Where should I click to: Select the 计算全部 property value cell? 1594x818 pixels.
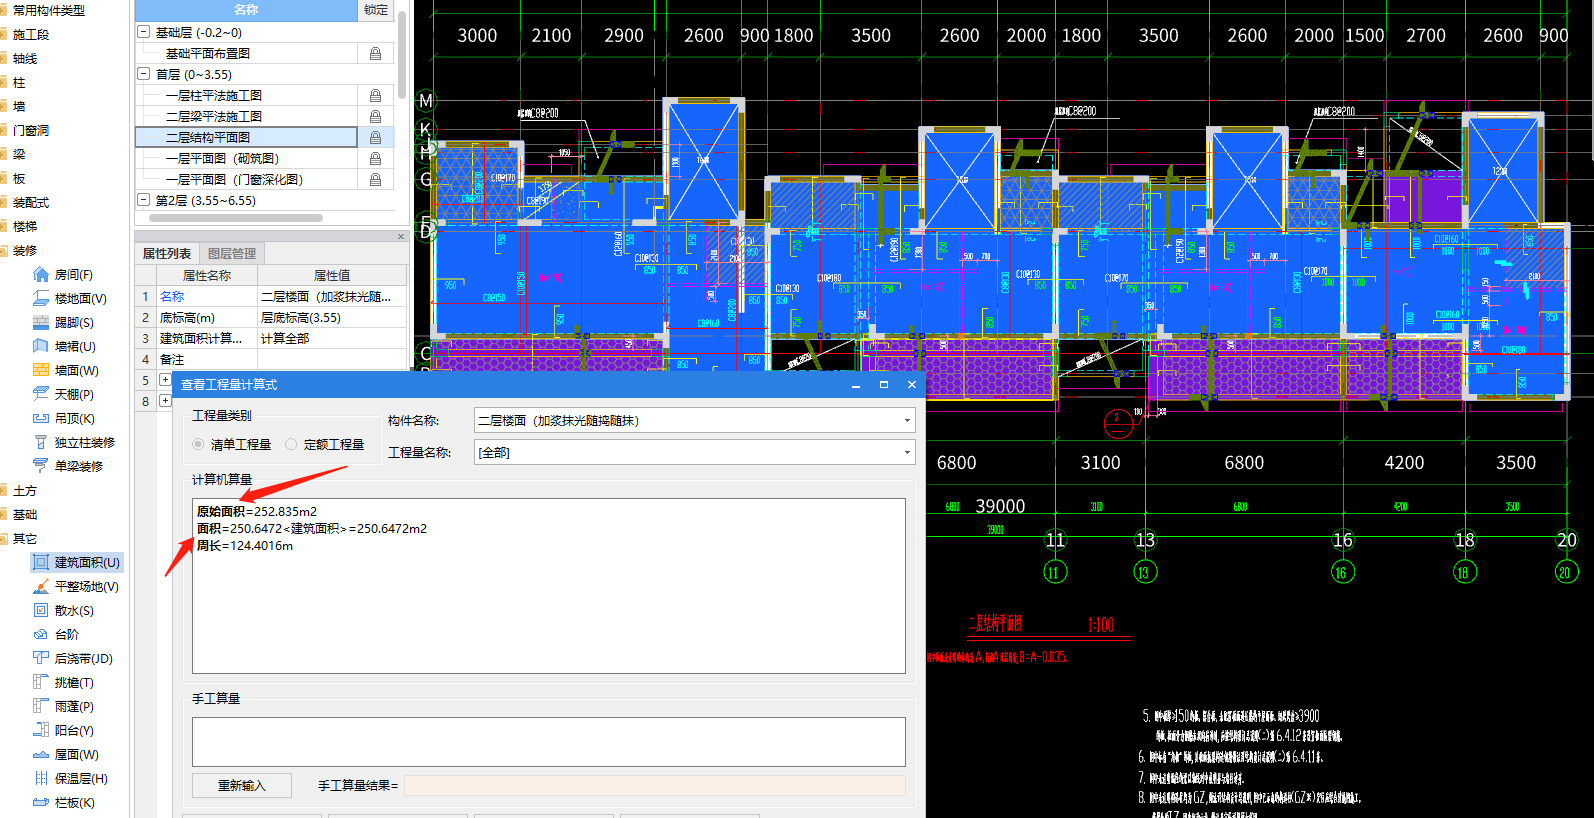(x=332, y=338)
